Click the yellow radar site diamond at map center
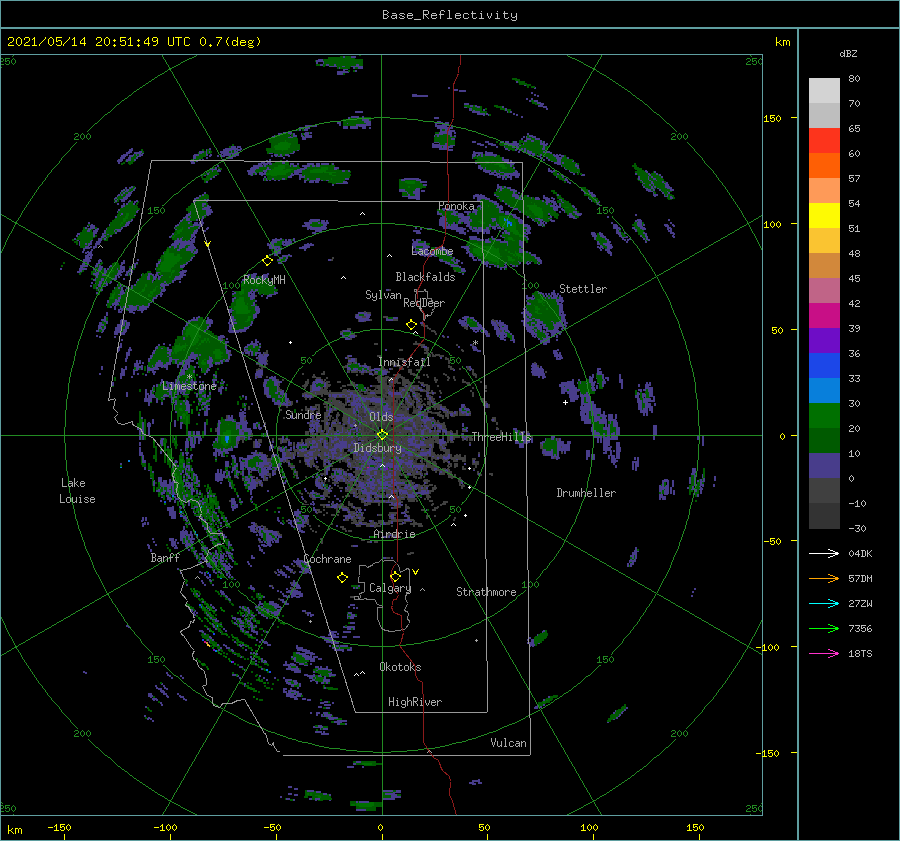Screen dimensions: 900x841 (382, 435)
